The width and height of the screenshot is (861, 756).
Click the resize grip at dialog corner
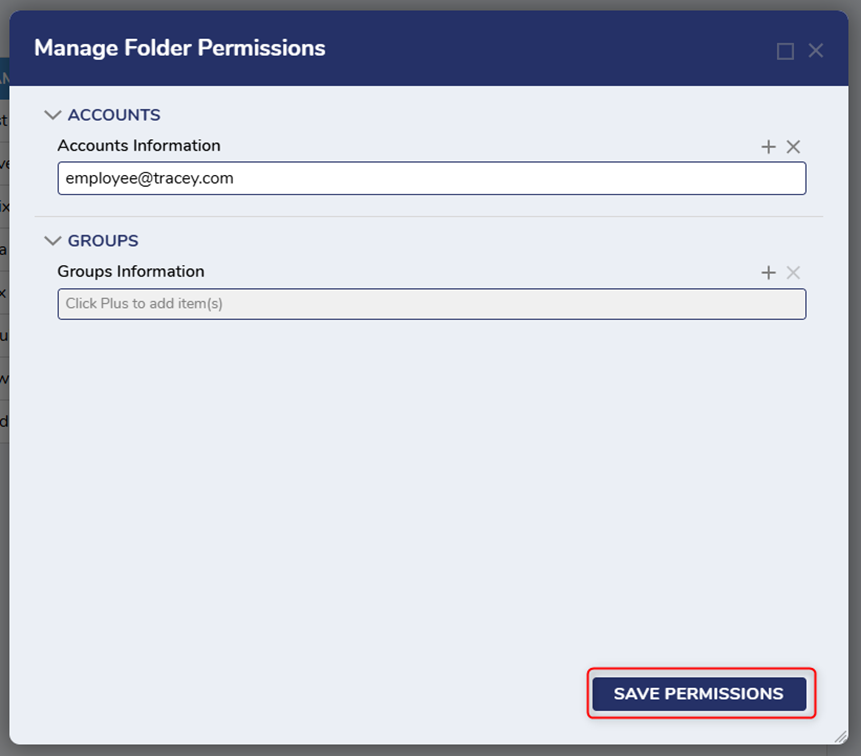[x=840, y=736]
